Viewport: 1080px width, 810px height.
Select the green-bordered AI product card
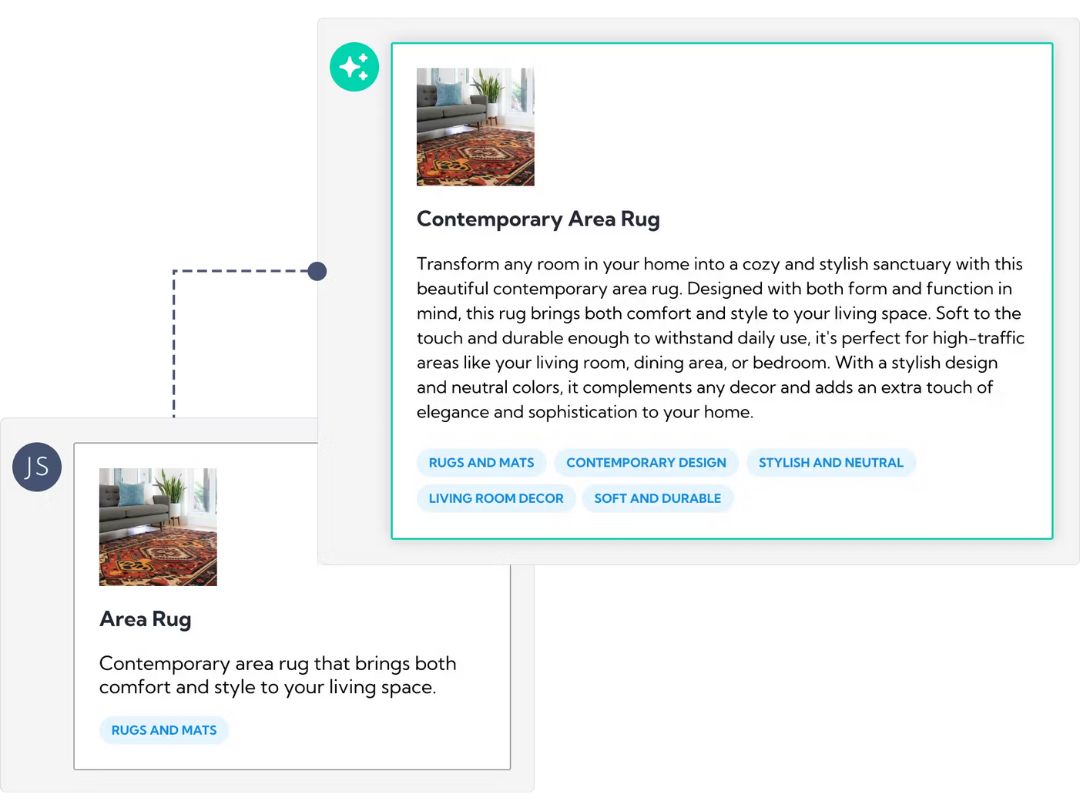tap(722, 291)
